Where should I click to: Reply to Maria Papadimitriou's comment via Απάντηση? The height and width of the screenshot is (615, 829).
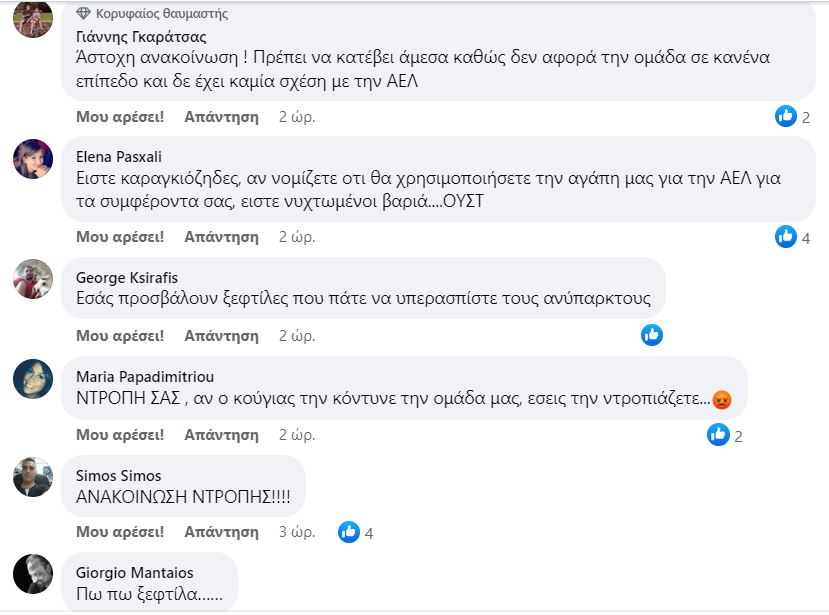click(221, 435)
